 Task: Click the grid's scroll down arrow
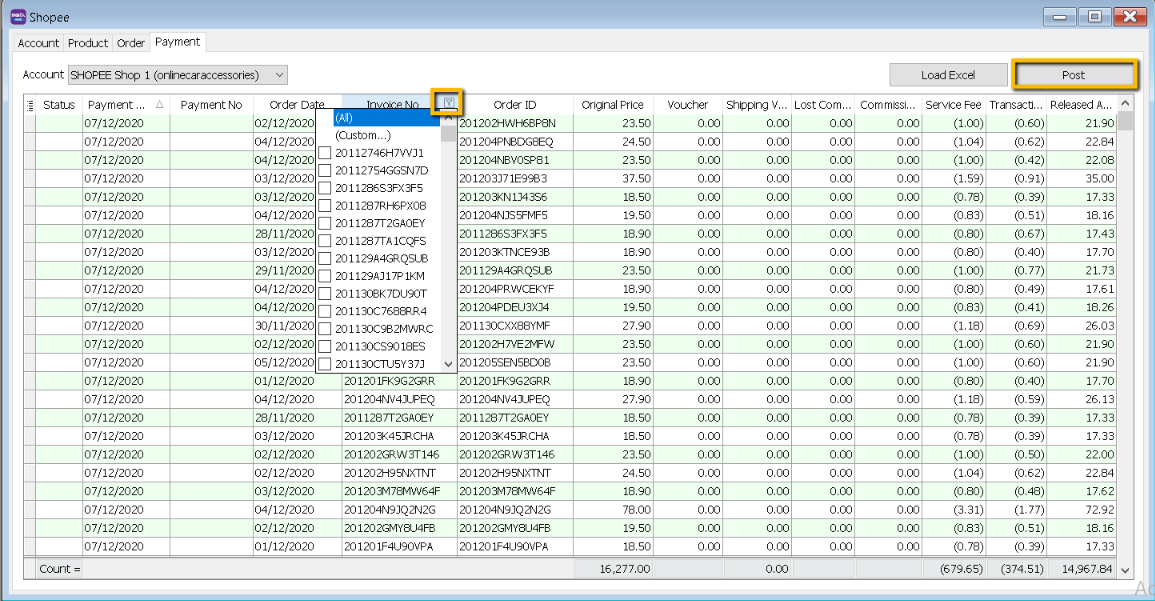pyautogui.click(x=1125, y=569)
